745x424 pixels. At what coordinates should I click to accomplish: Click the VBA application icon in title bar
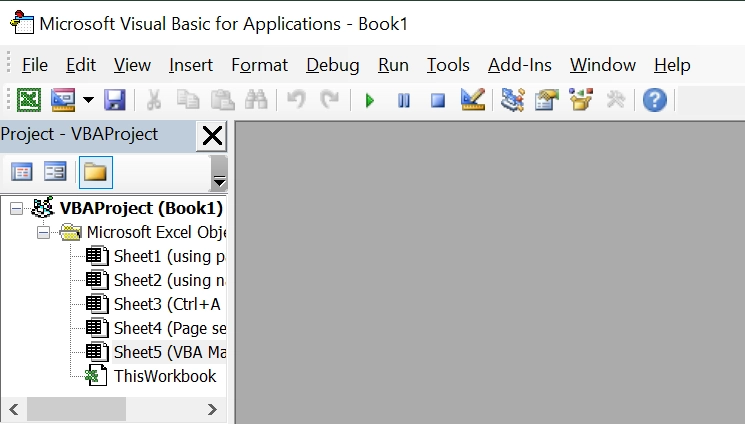coord(22,23)
